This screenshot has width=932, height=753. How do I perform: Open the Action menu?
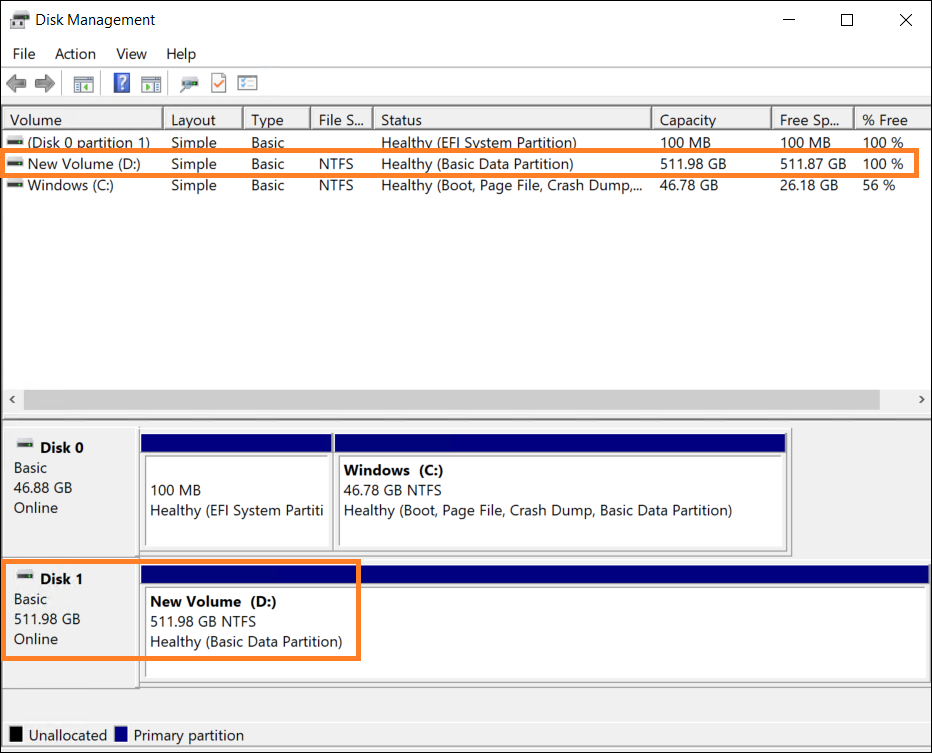pyautogui.click(x=75, y=54)
